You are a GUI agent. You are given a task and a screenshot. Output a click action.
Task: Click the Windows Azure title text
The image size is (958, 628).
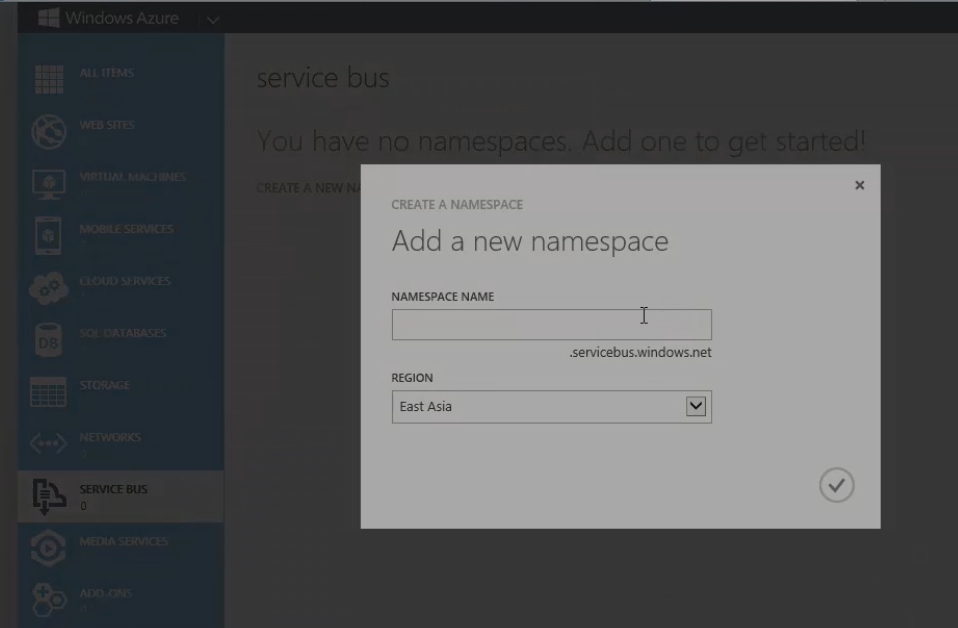(x=122, y=18)
